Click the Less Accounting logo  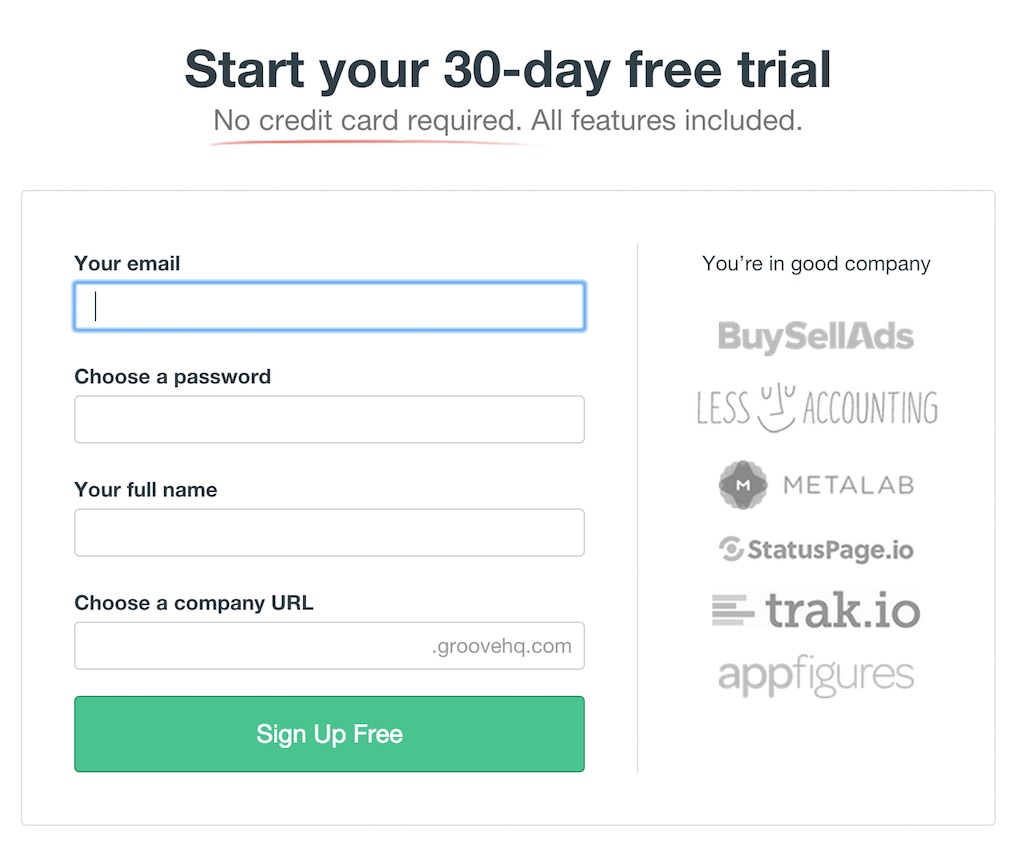[x=817, y=408]
